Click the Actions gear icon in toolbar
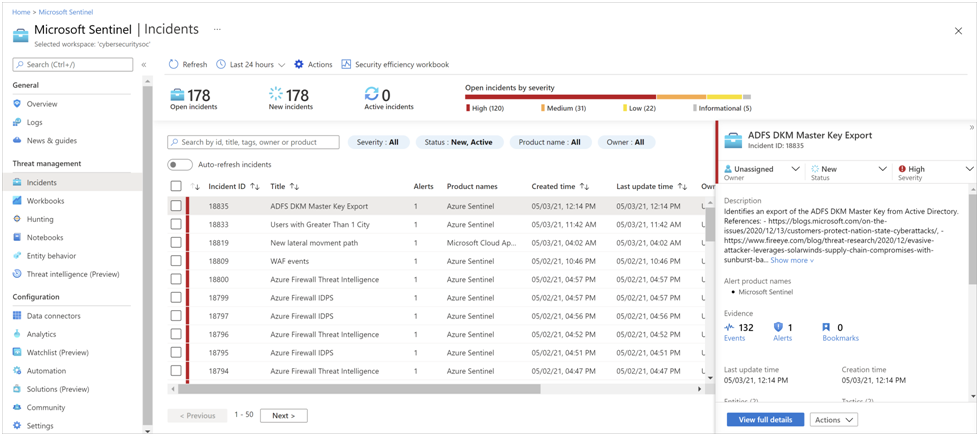The height and width of the screenshot is (436, 979). click(x=298, y=64)
